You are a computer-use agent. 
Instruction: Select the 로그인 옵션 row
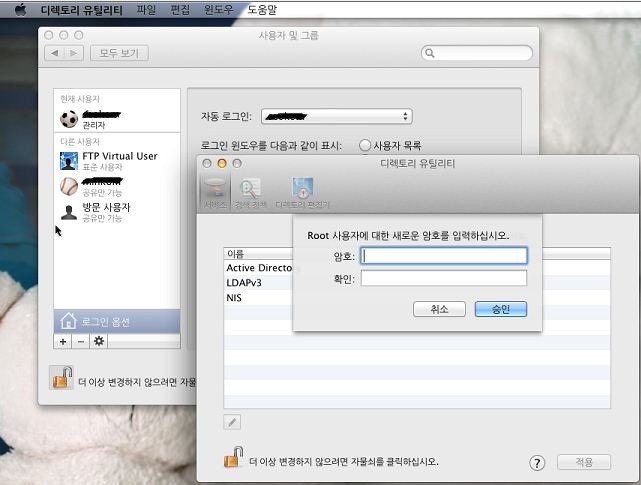[x=117, y=321]
